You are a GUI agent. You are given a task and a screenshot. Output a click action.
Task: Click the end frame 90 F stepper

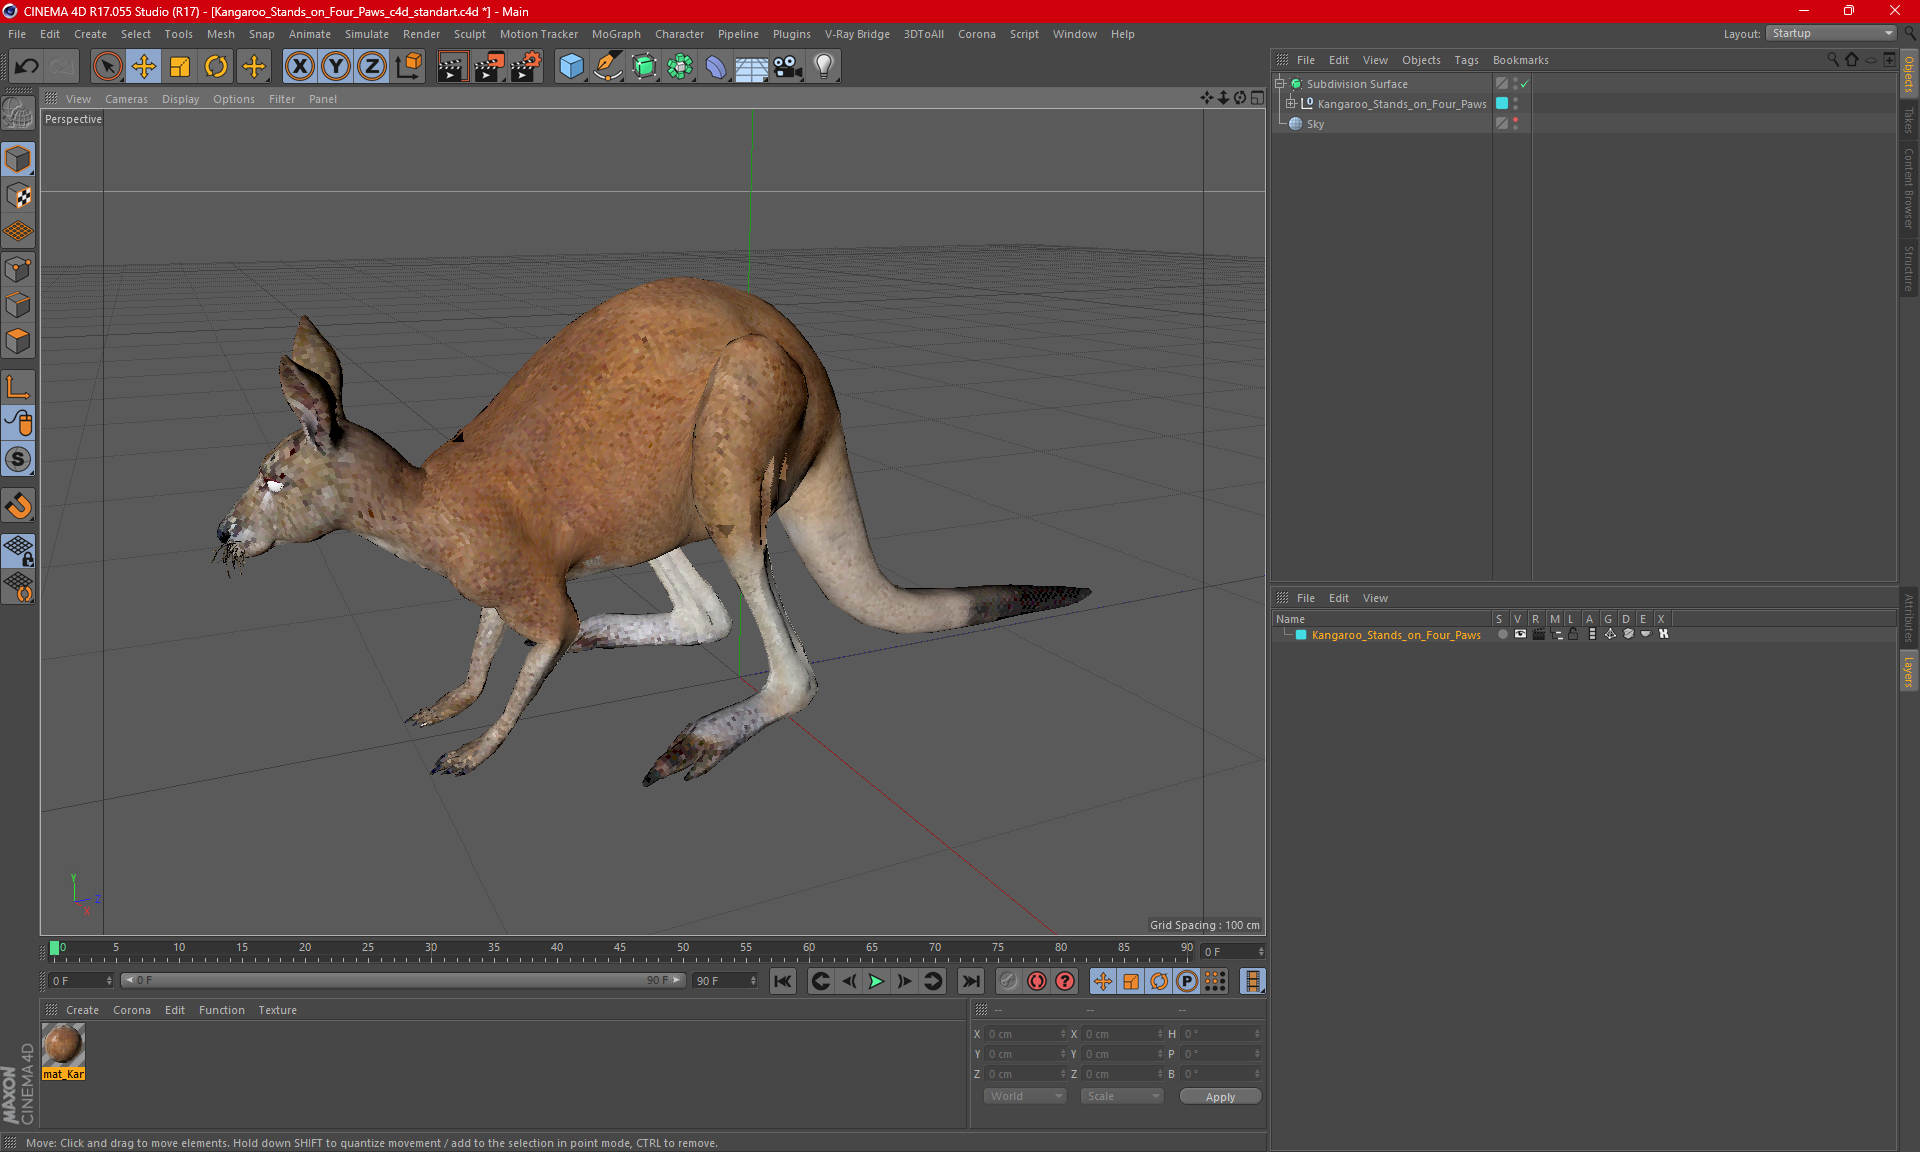click(753, 981)
